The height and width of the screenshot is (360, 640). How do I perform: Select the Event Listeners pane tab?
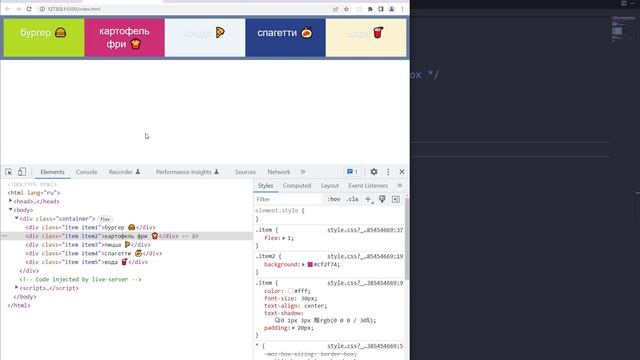tap(368, 186)
